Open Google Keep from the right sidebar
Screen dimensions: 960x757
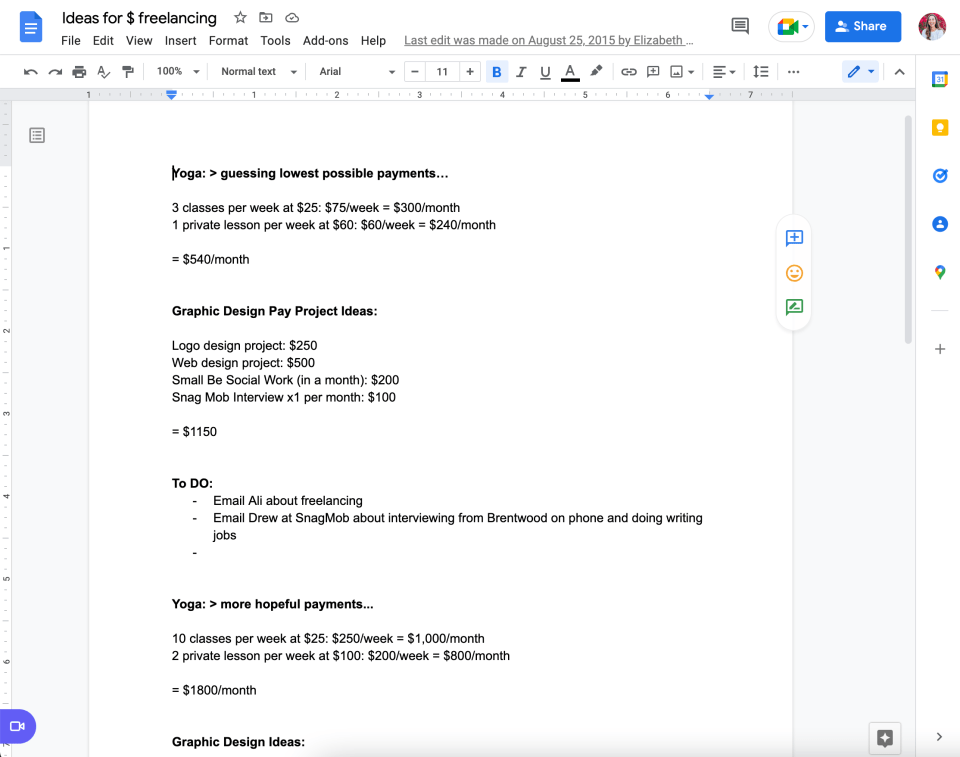(939, 127)
